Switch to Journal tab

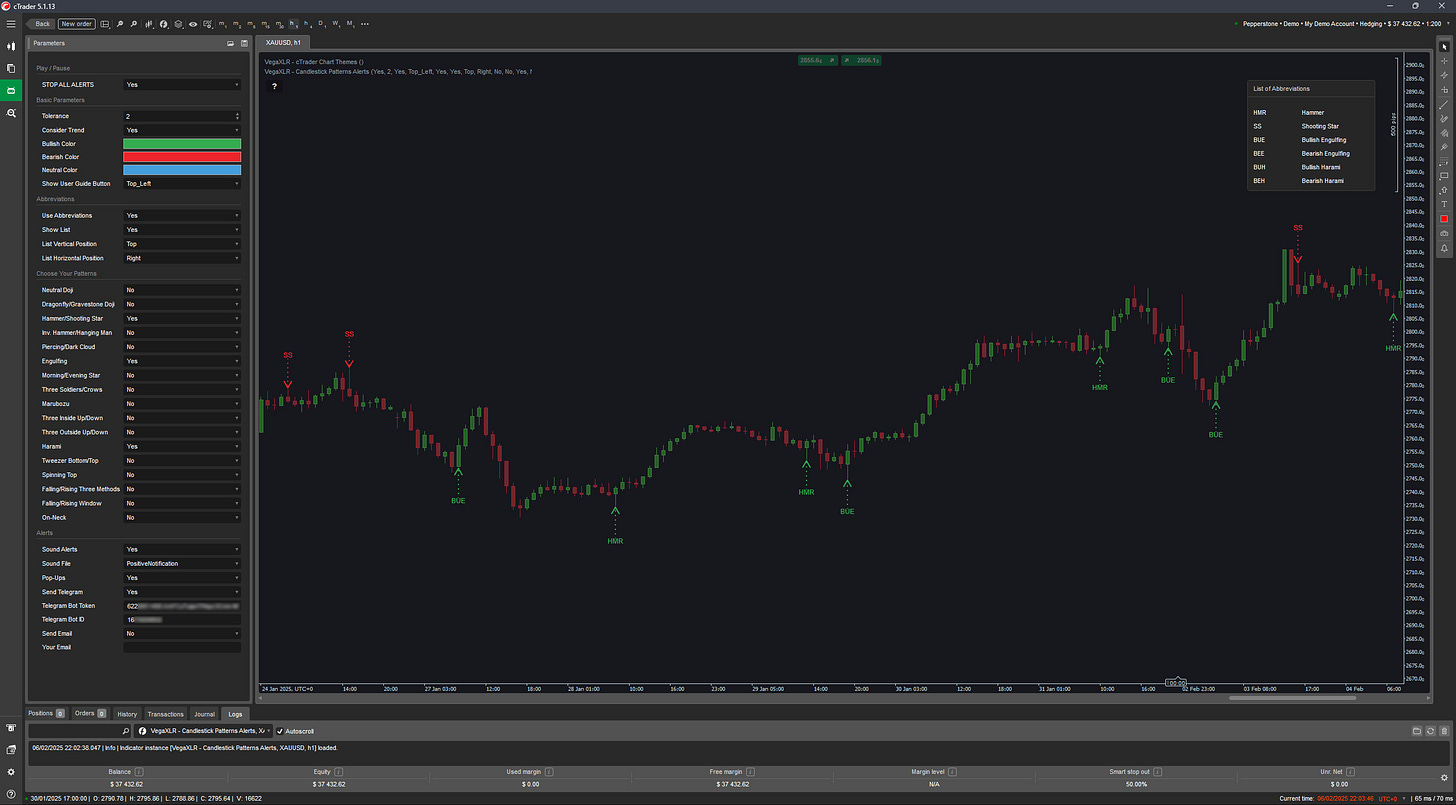point(205,714)
